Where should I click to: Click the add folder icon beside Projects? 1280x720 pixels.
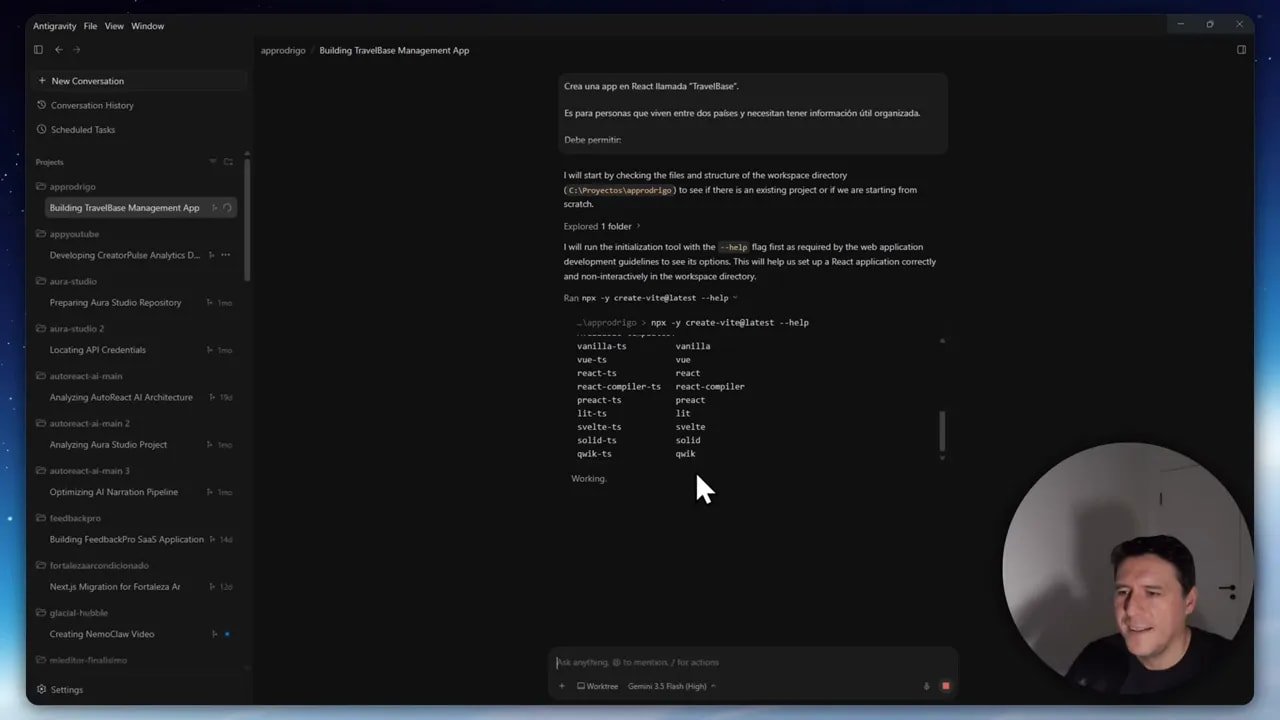(228, 162)
